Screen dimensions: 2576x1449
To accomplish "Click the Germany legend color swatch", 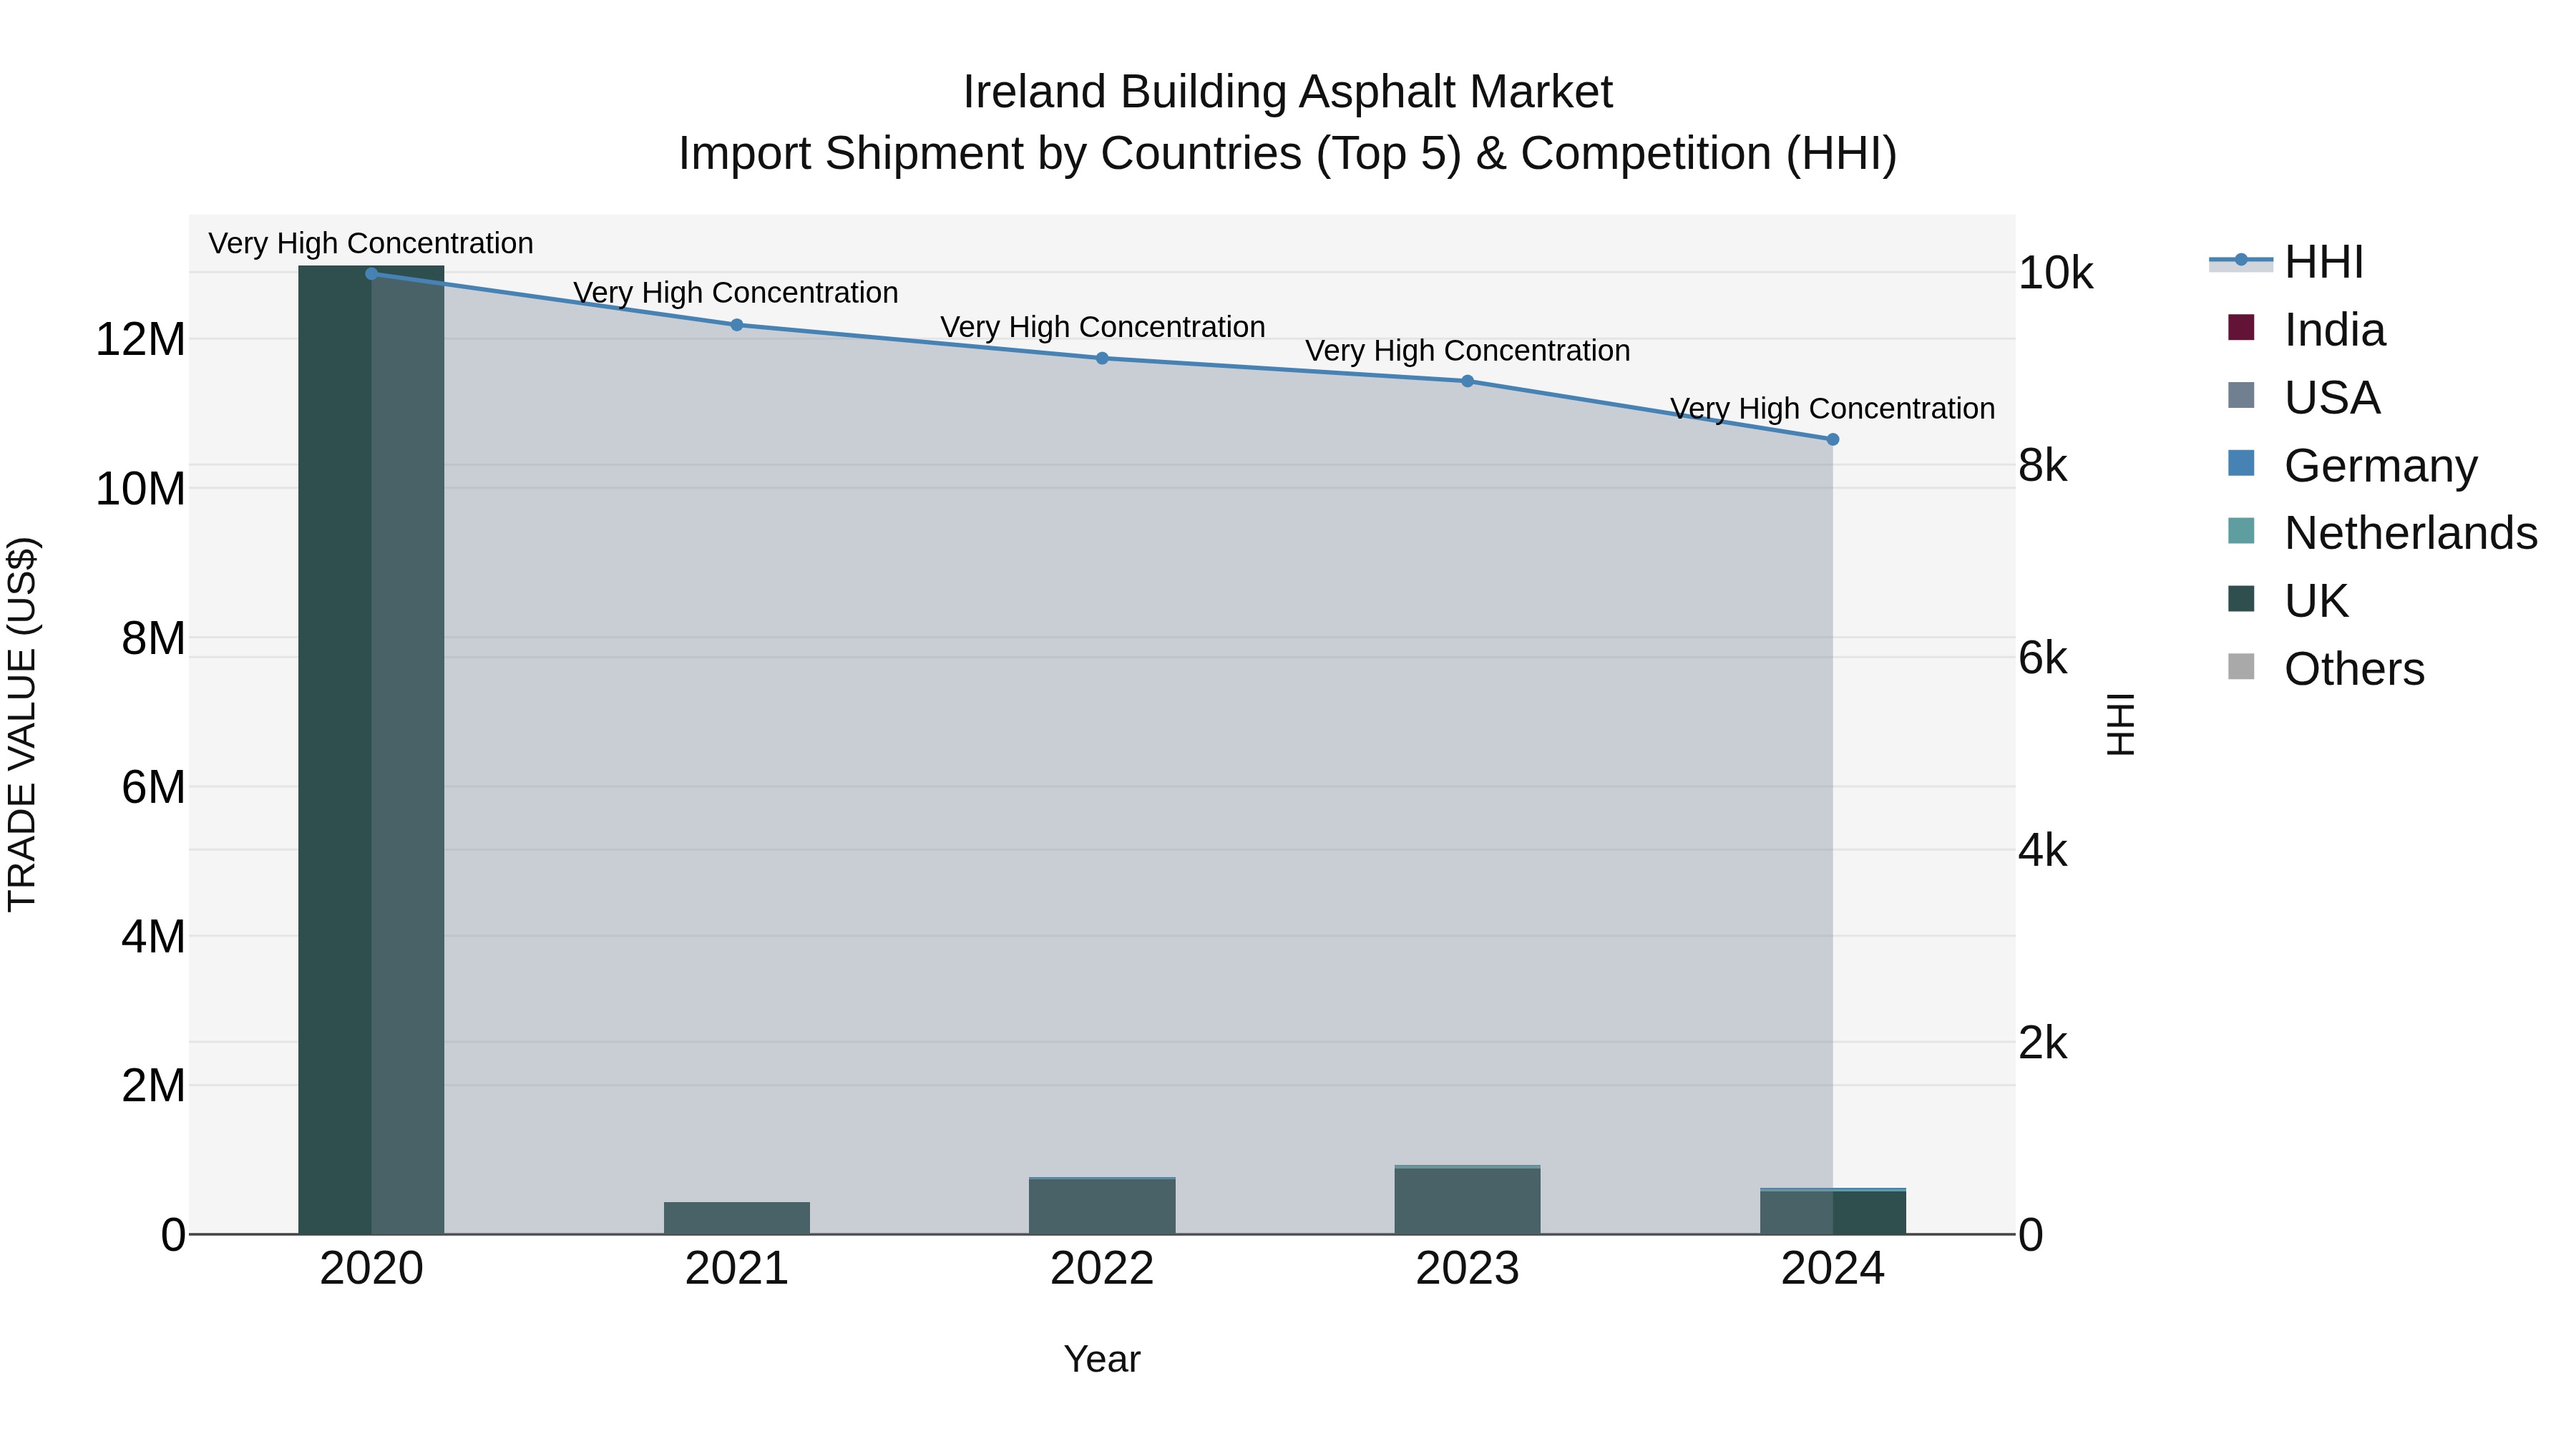I will tap(2241, 464).
